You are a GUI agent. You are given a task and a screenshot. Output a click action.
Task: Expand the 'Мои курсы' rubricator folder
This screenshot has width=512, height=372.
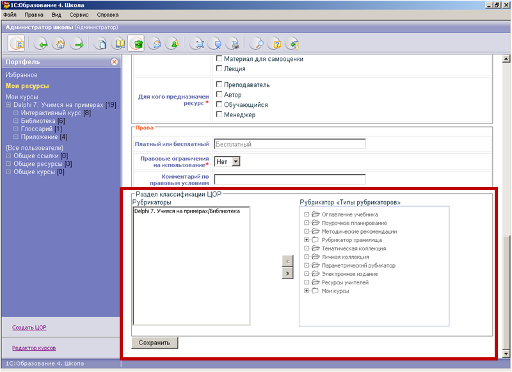coord(307,291)
